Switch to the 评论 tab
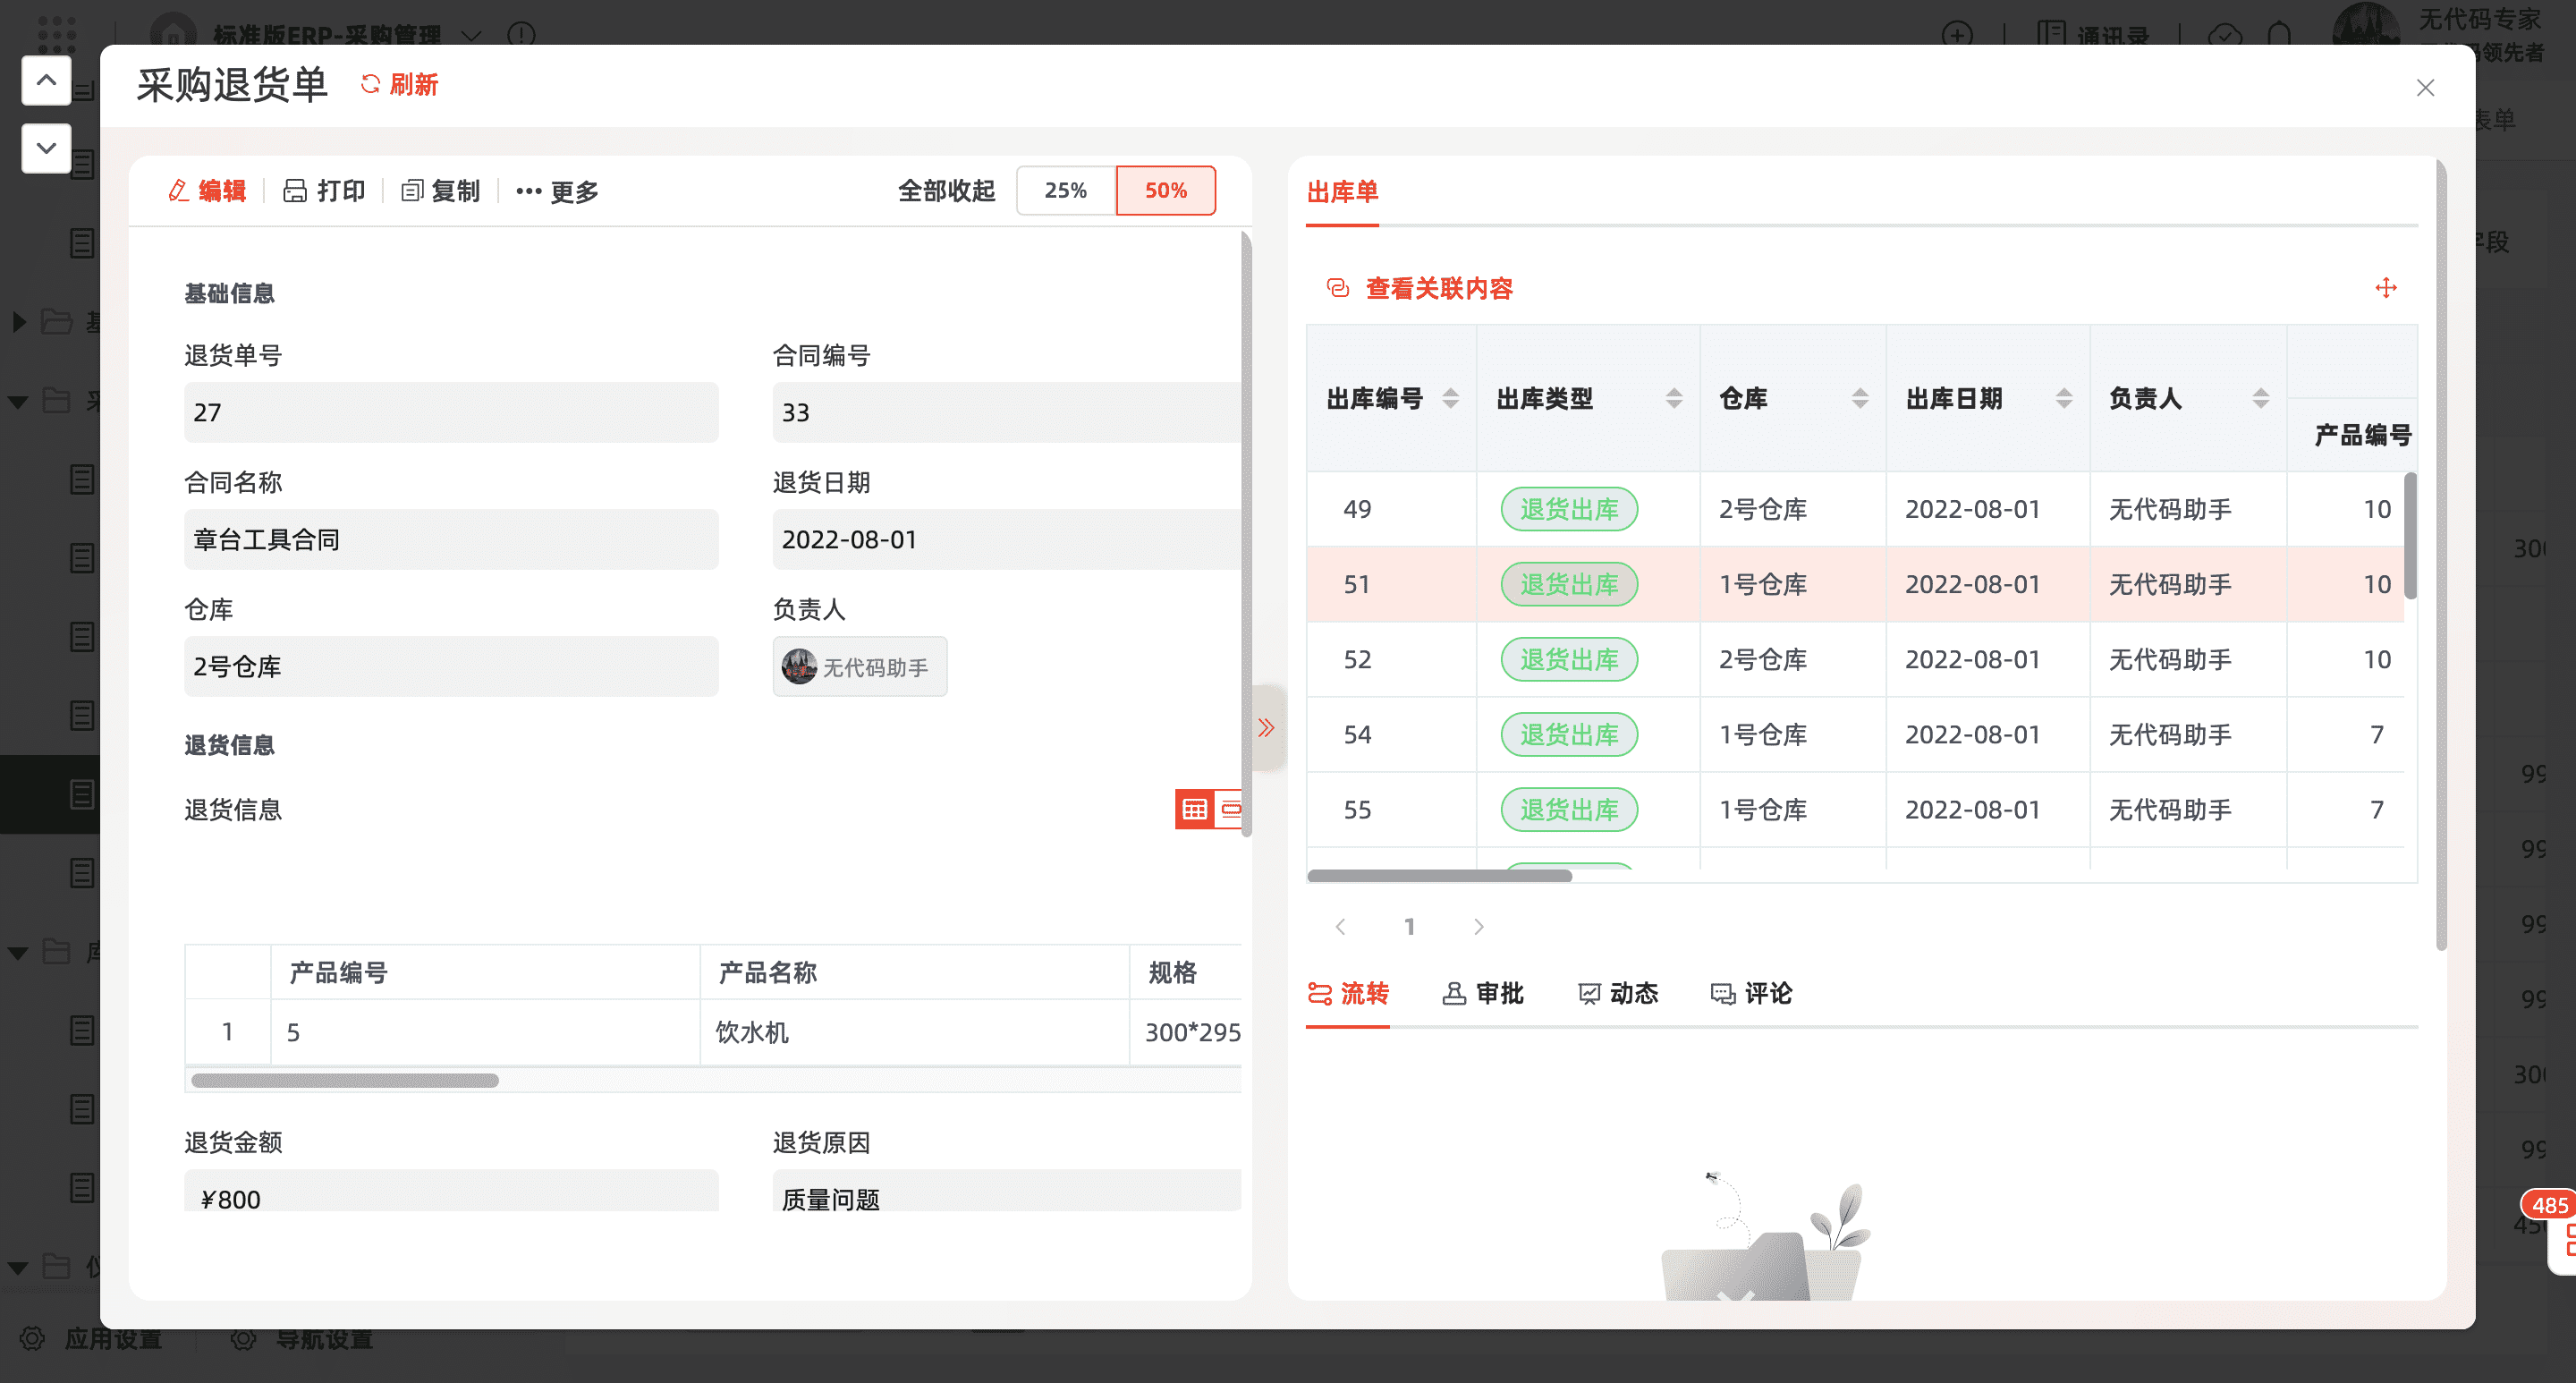2576x1383 pixels. [x=1752, y=993]
